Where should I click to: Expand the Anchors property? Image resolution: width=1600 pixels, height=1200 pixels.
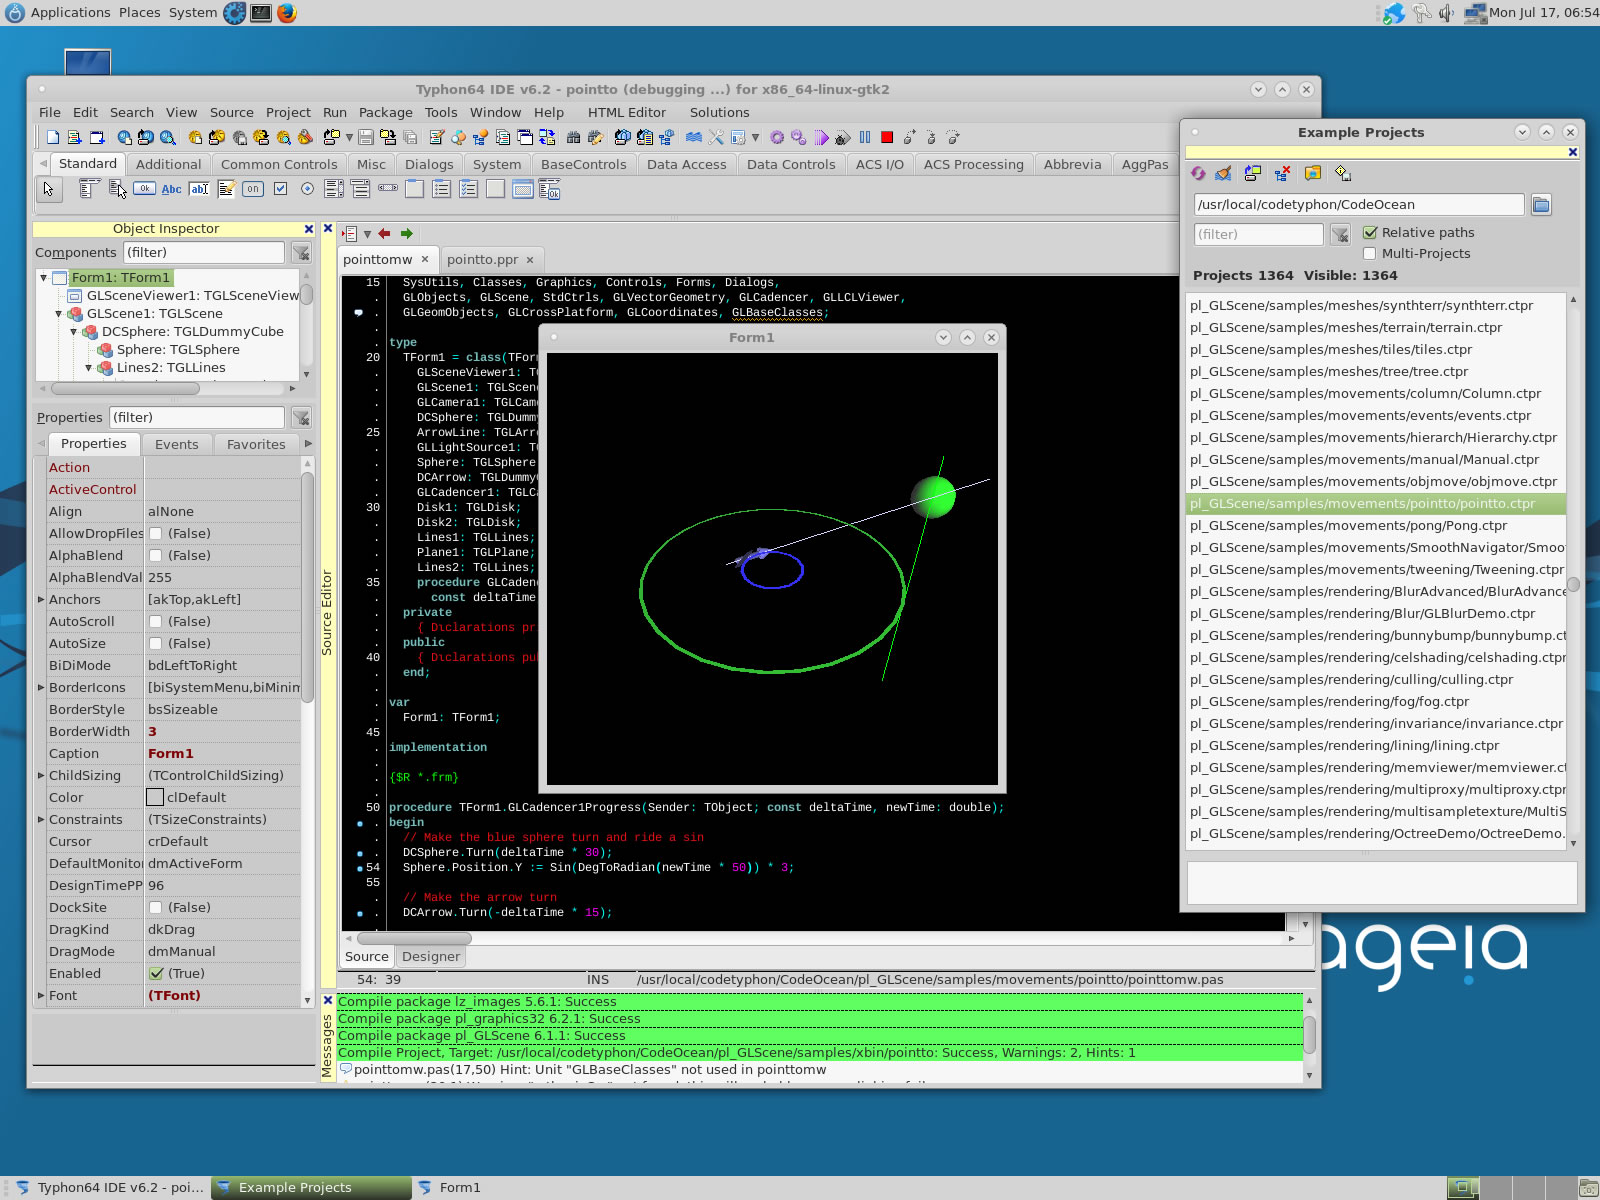[x=41, y=599]
